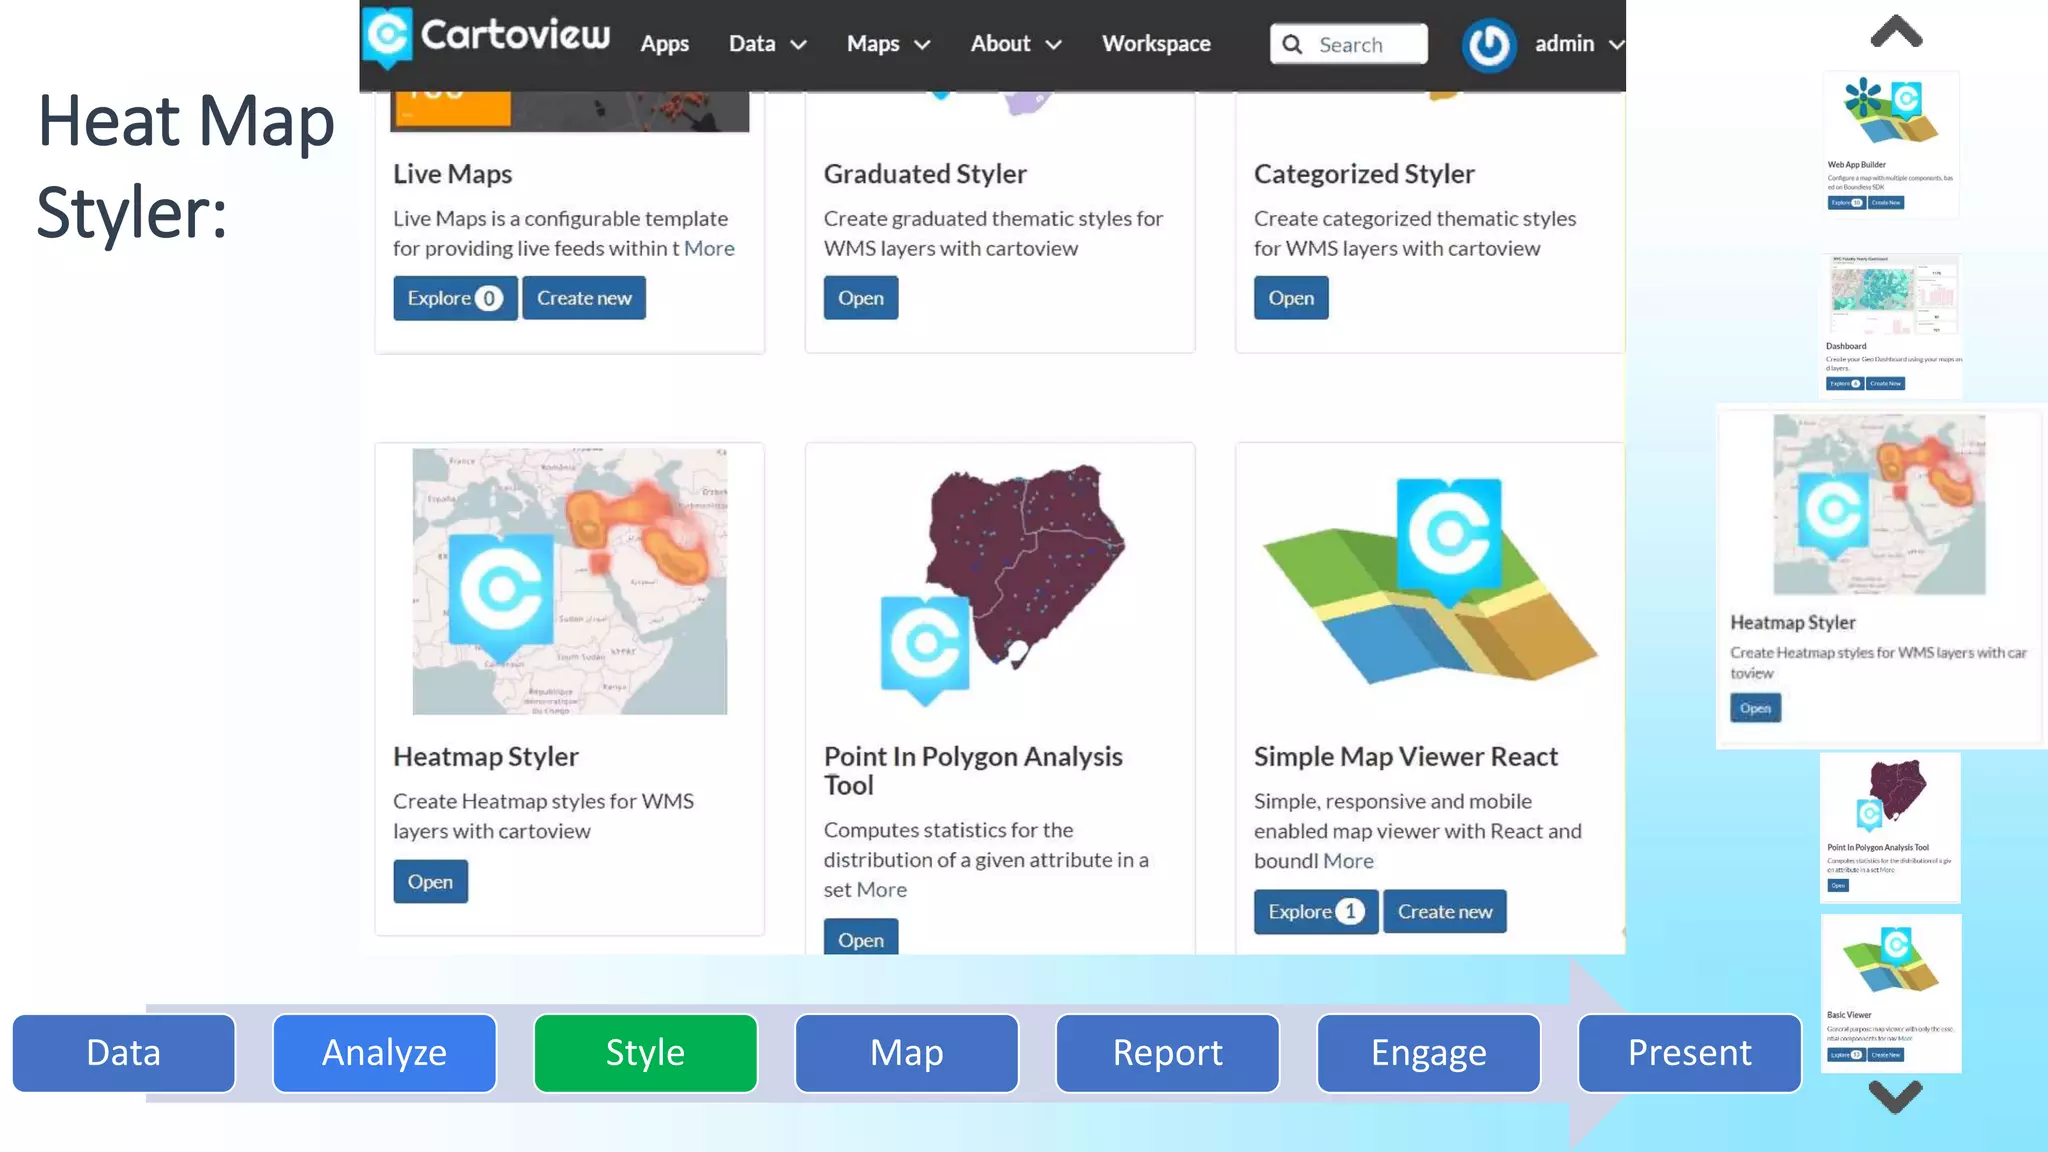Focus the Search input field

click(x=1349, y=44)
